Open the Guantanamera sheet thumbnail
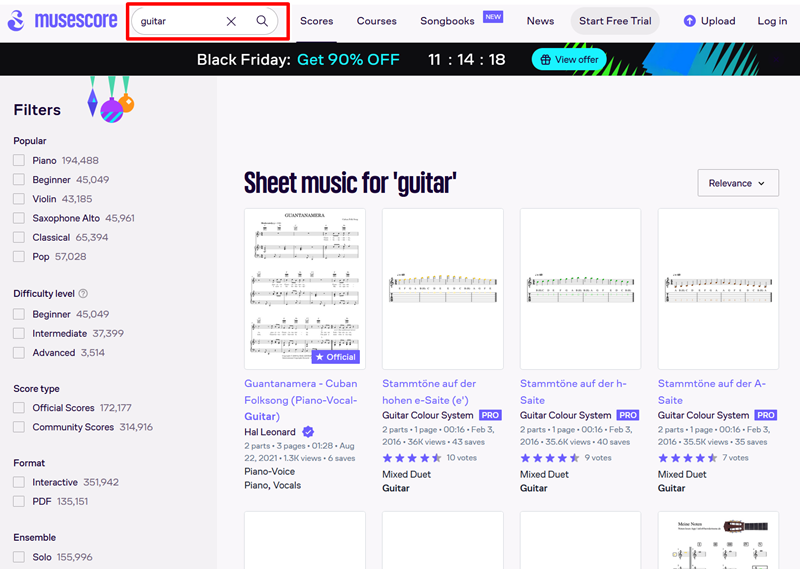800x569 pixels. click(305, 288)
